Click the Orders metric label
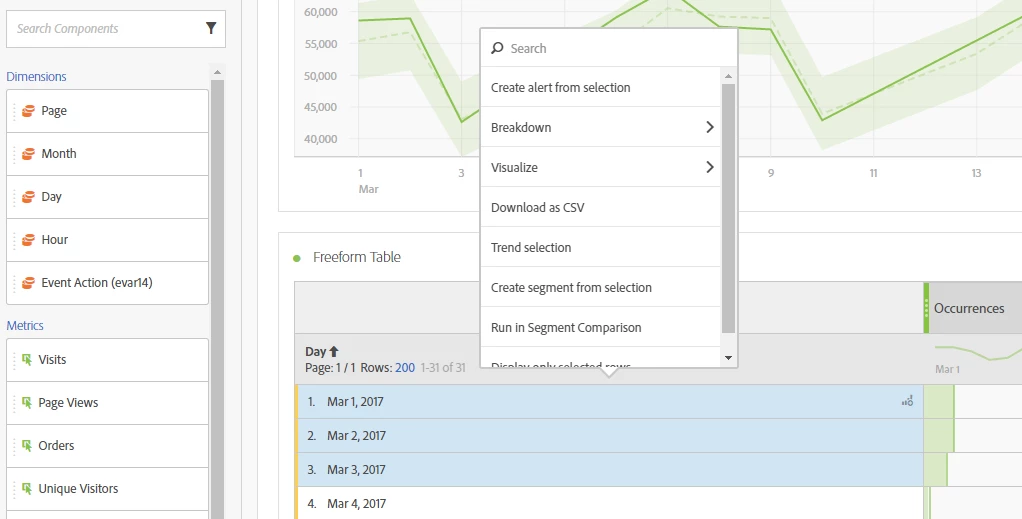This screenshot has height=519, width=1022. (56, 445)
